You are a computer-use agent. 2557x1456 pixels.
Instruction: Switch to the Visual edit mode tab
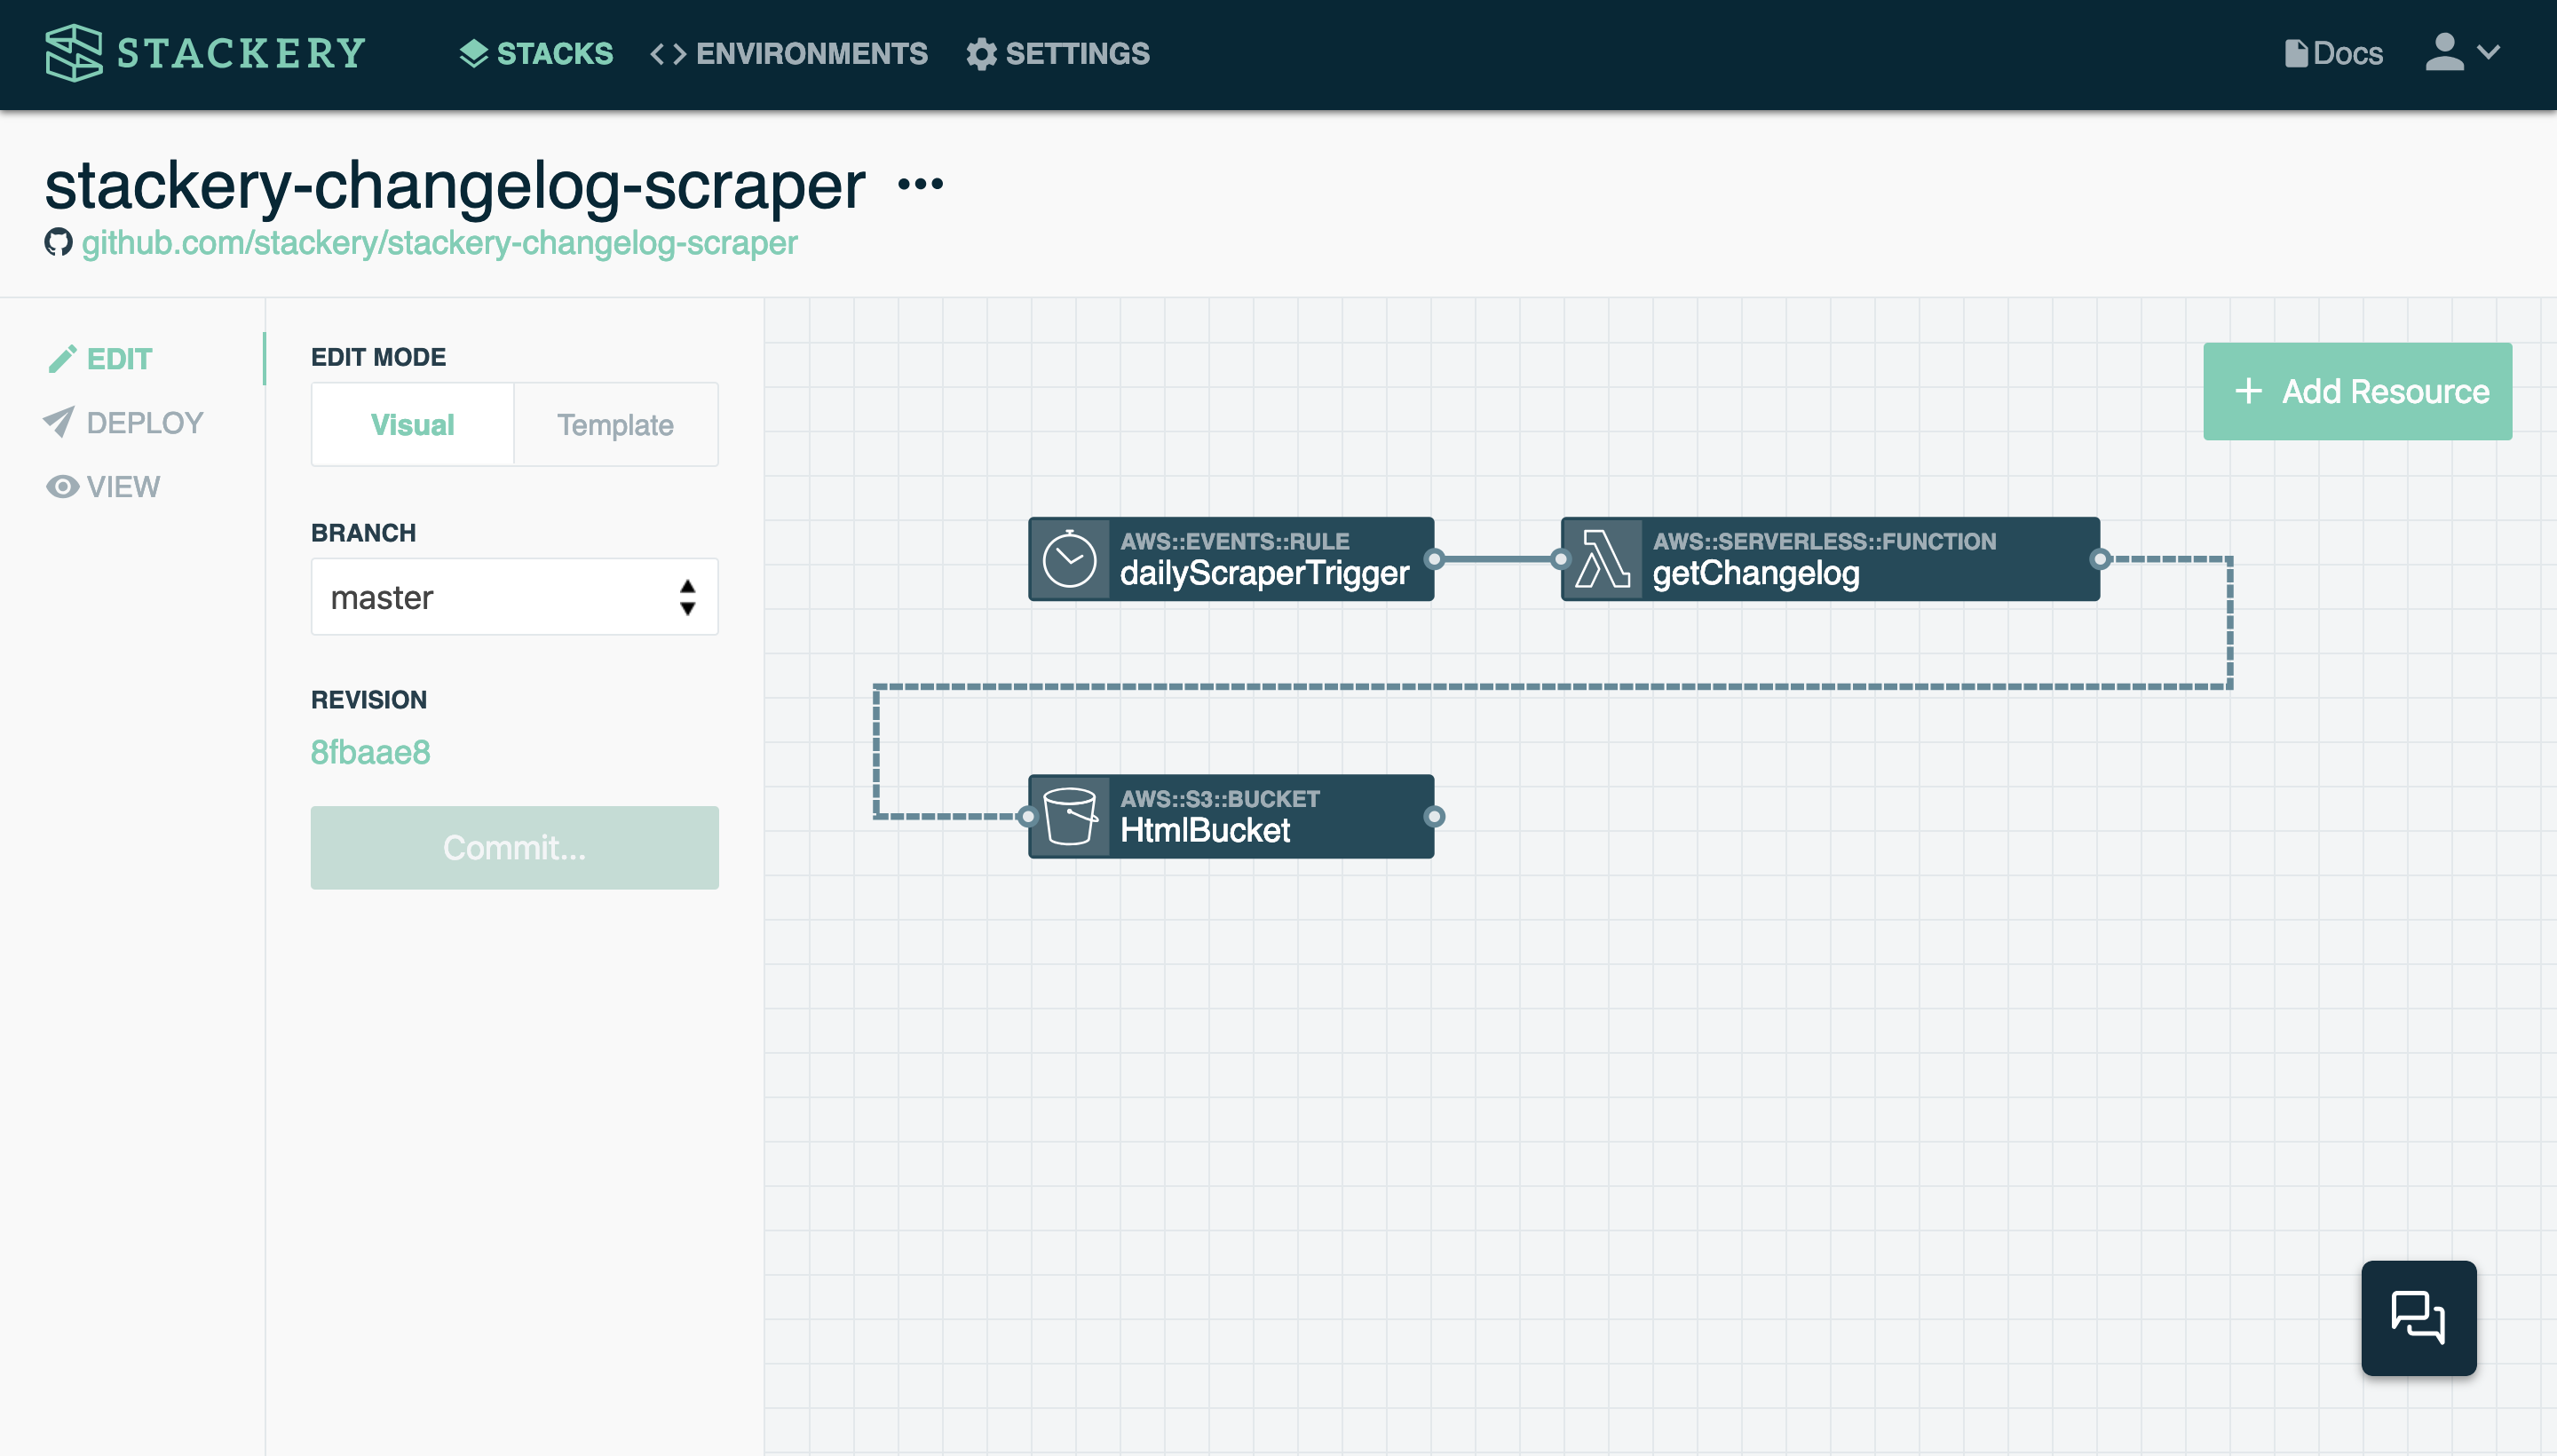coord(413,423)
